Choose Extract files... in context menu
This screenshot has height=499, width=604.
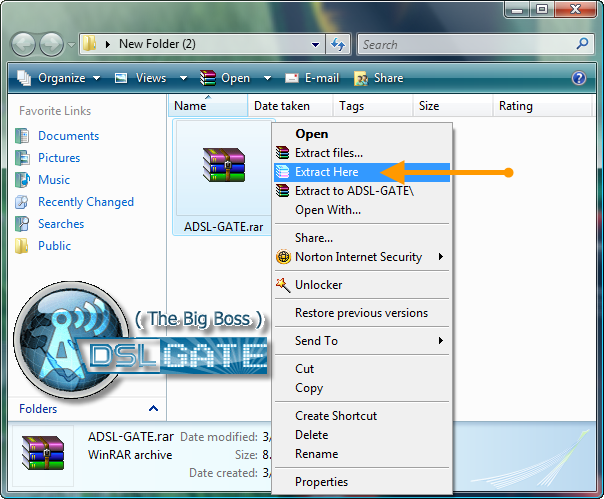click(362, 153)
